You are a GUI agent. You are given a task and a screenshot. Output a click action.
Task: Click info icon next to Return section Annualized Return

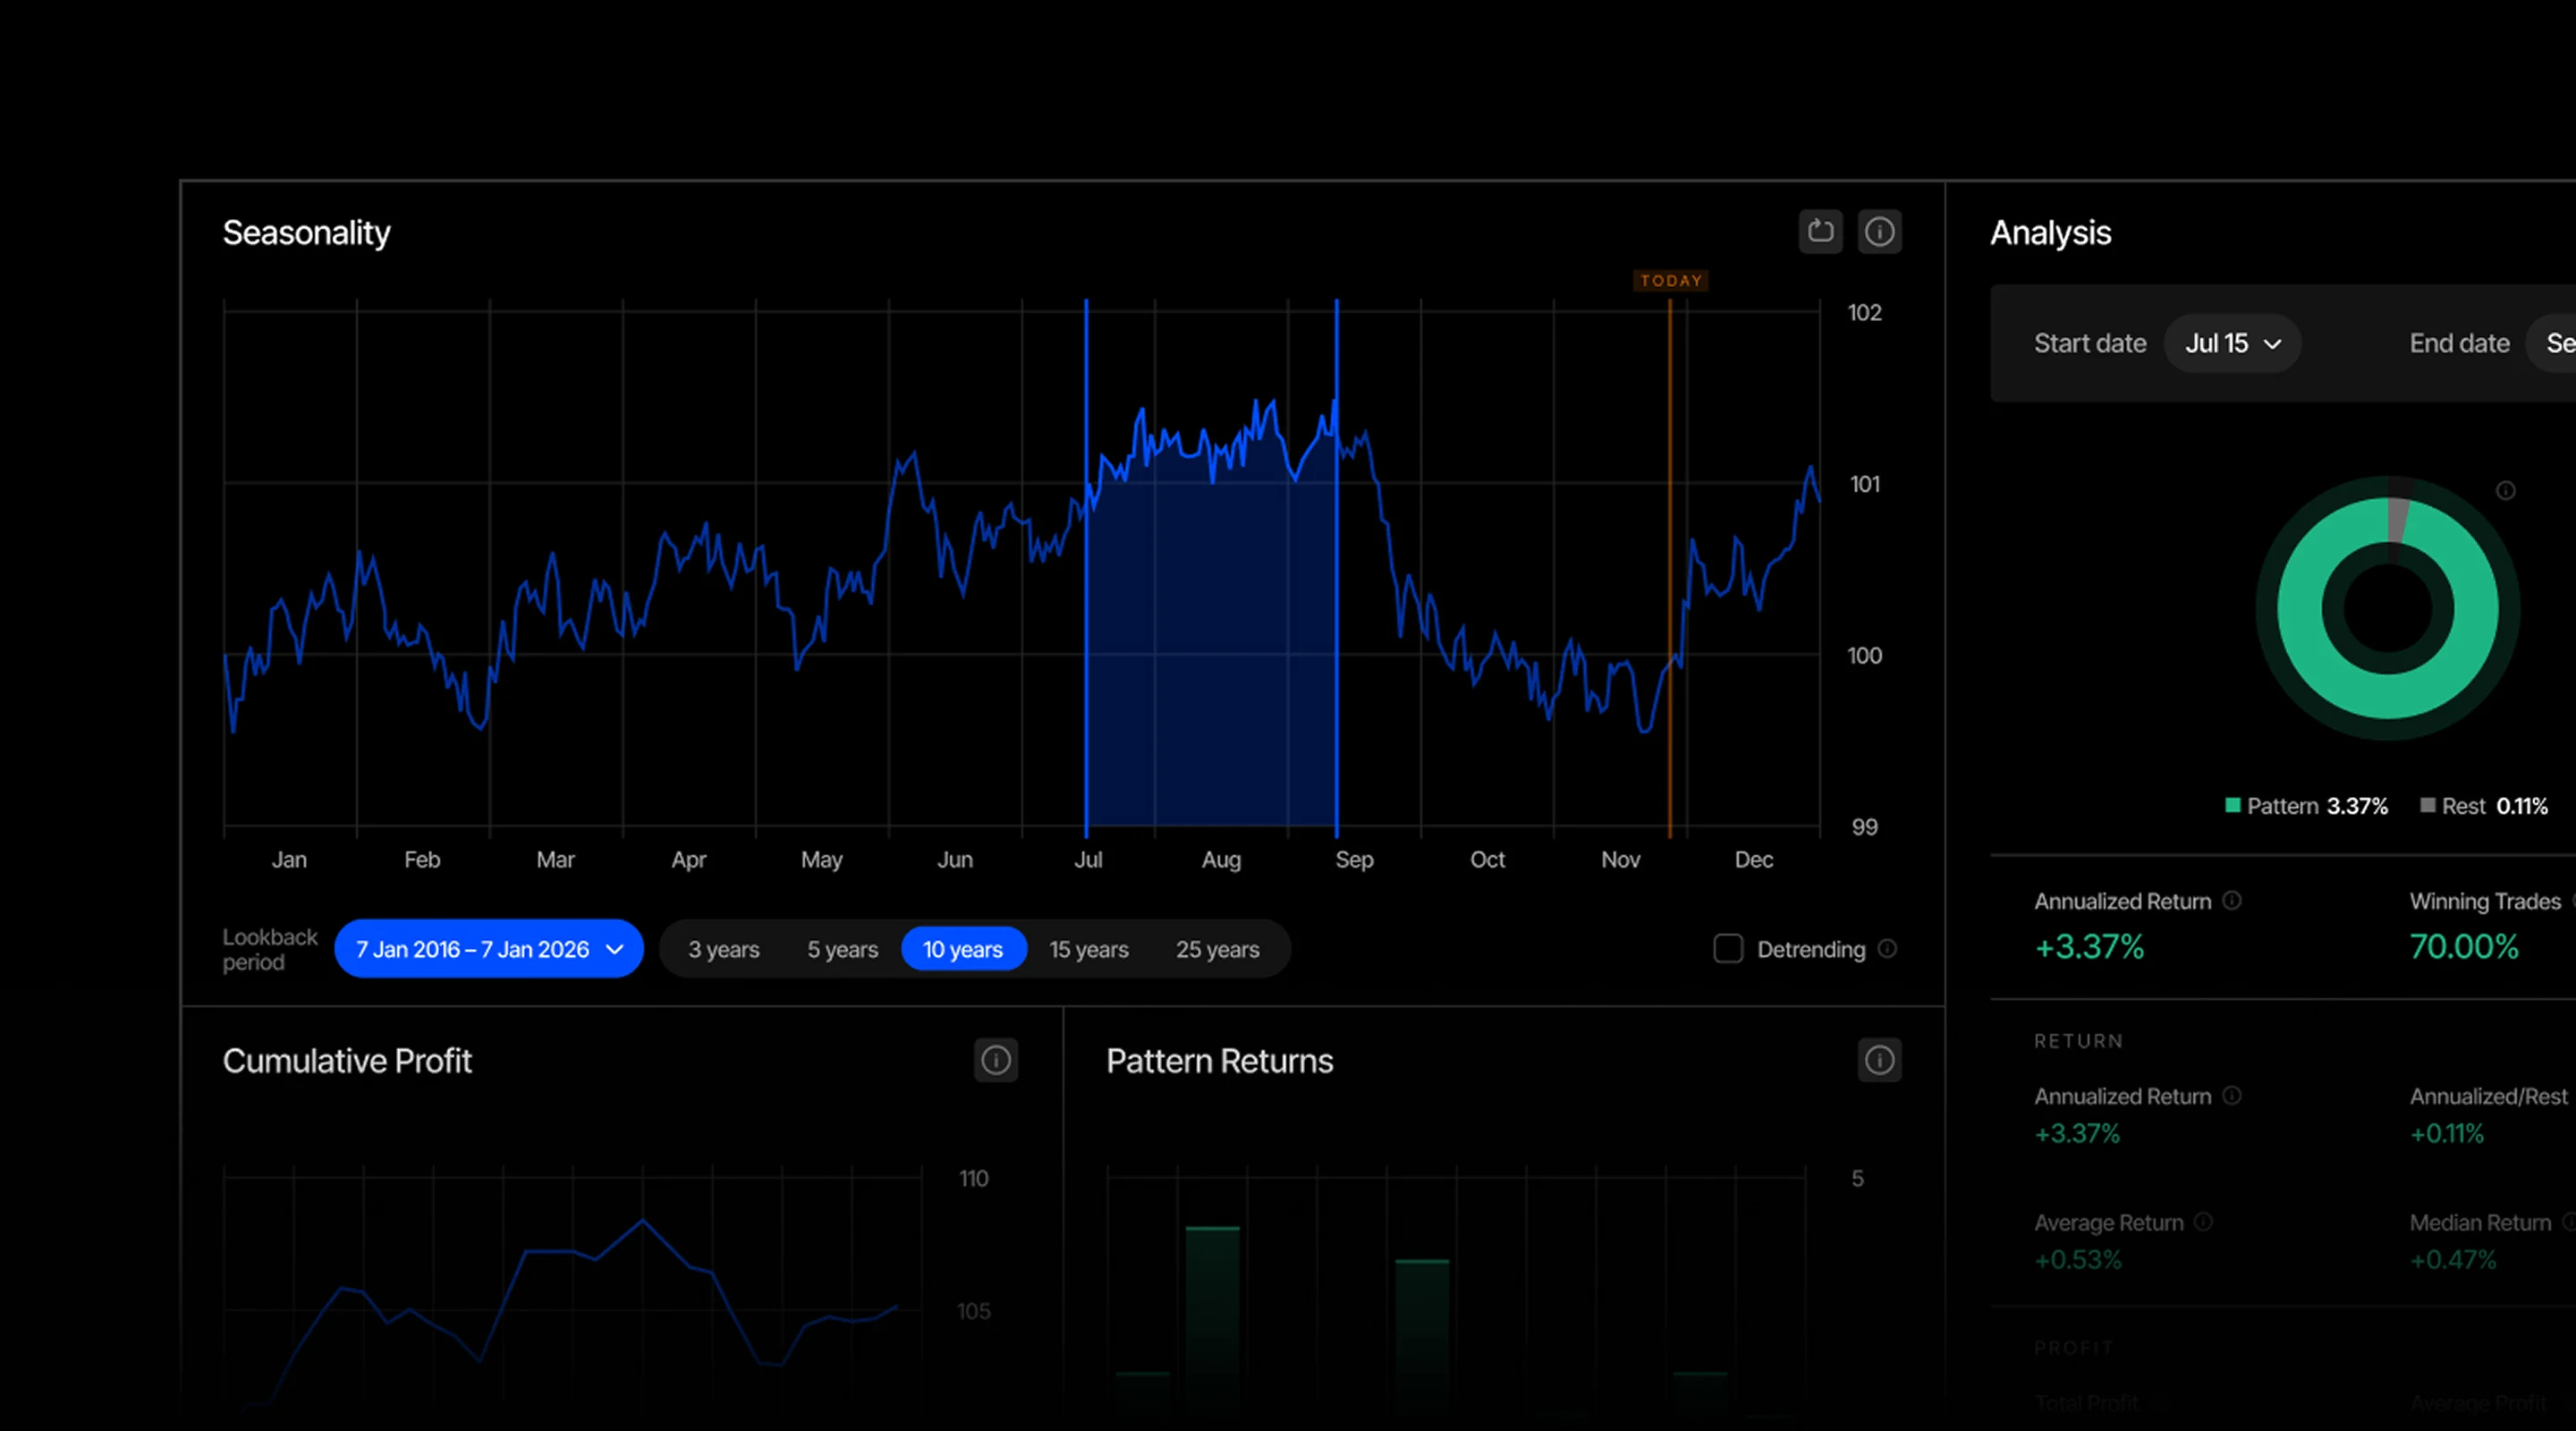2231,1095
